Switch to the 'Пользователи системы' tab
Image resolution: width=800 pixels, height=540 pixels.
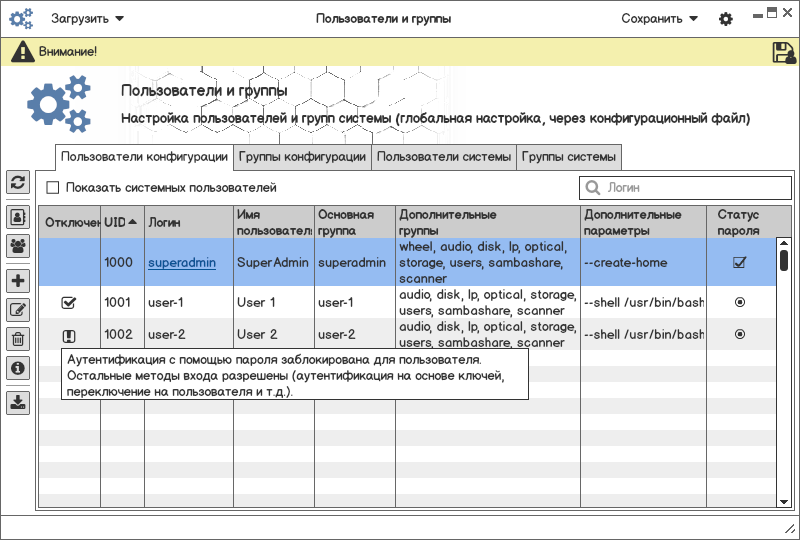tap(444, 157)
